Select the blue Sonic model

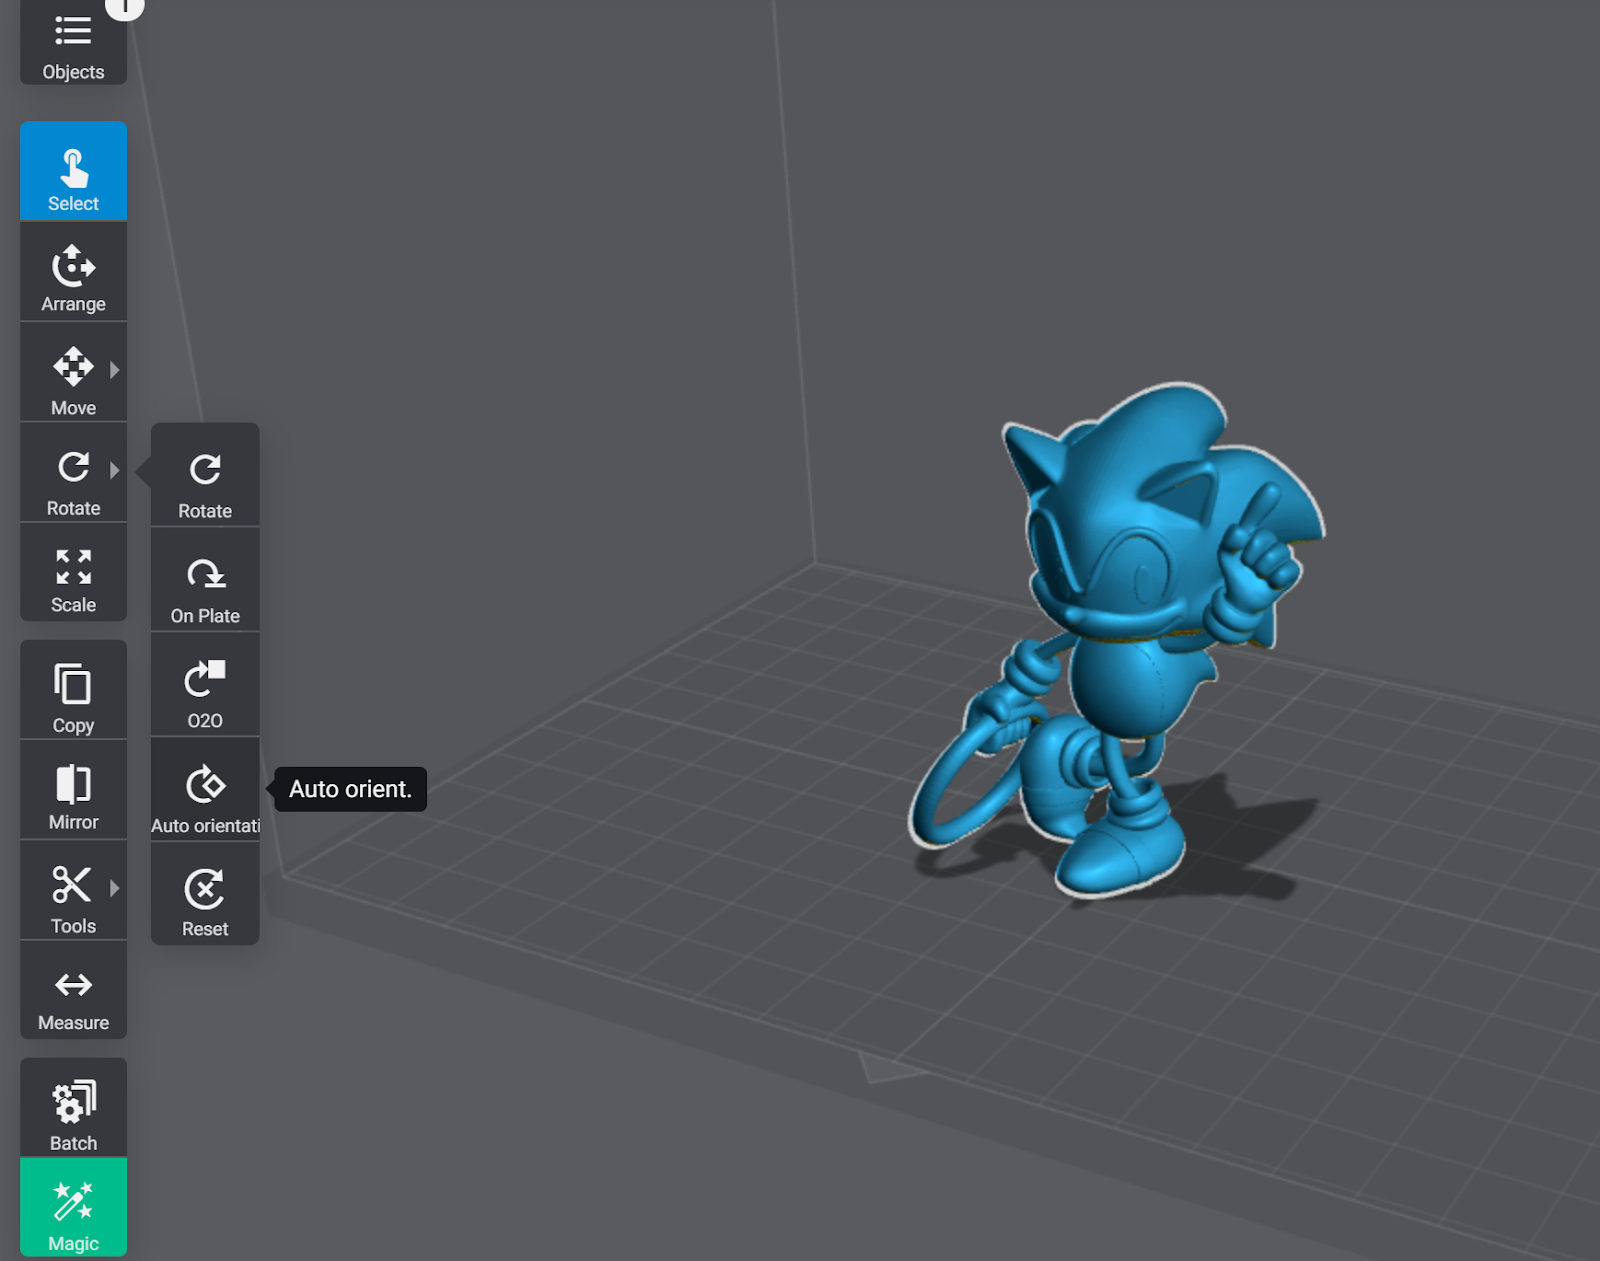1130,640
